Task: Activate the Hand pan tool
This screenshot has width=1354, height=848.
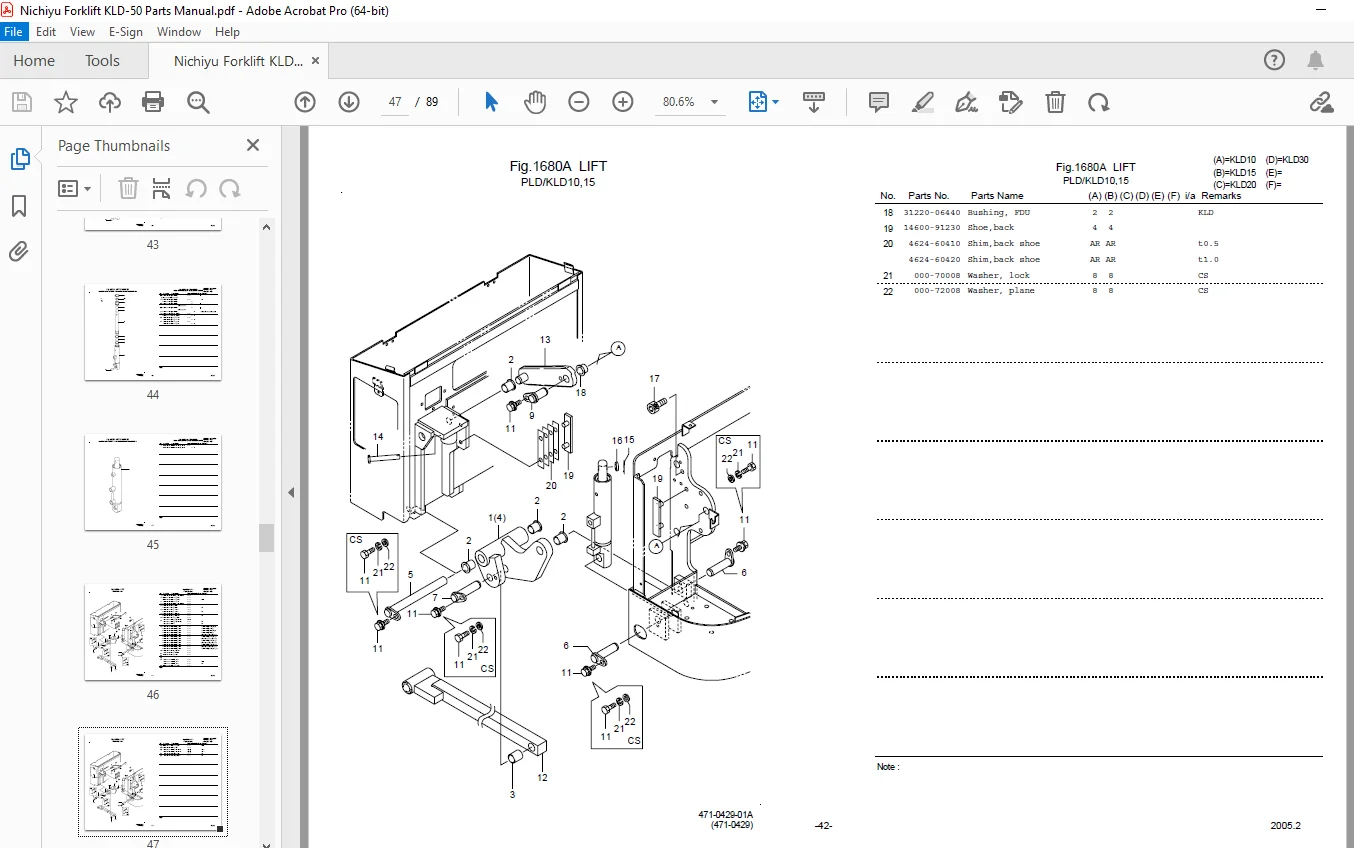Action: click(x=535, y=102)
